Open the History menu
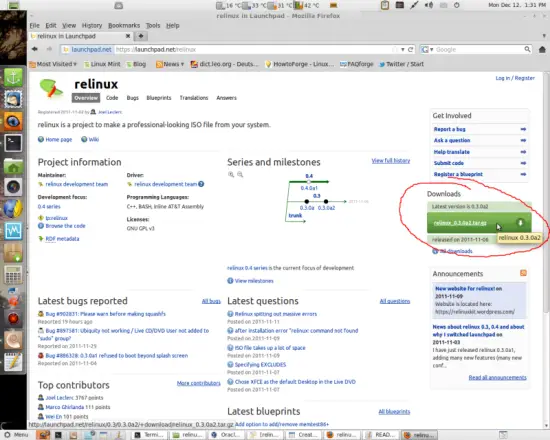Screen dimensions: 550x440 92,25
